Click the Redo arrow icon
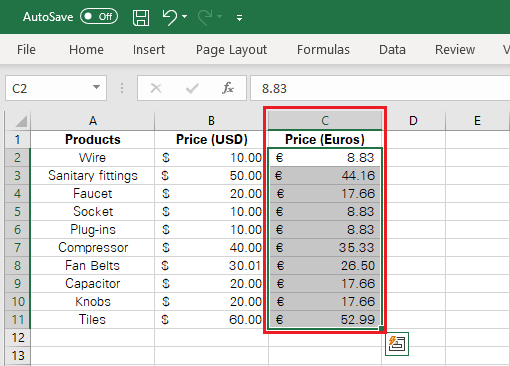 (205, 17)
